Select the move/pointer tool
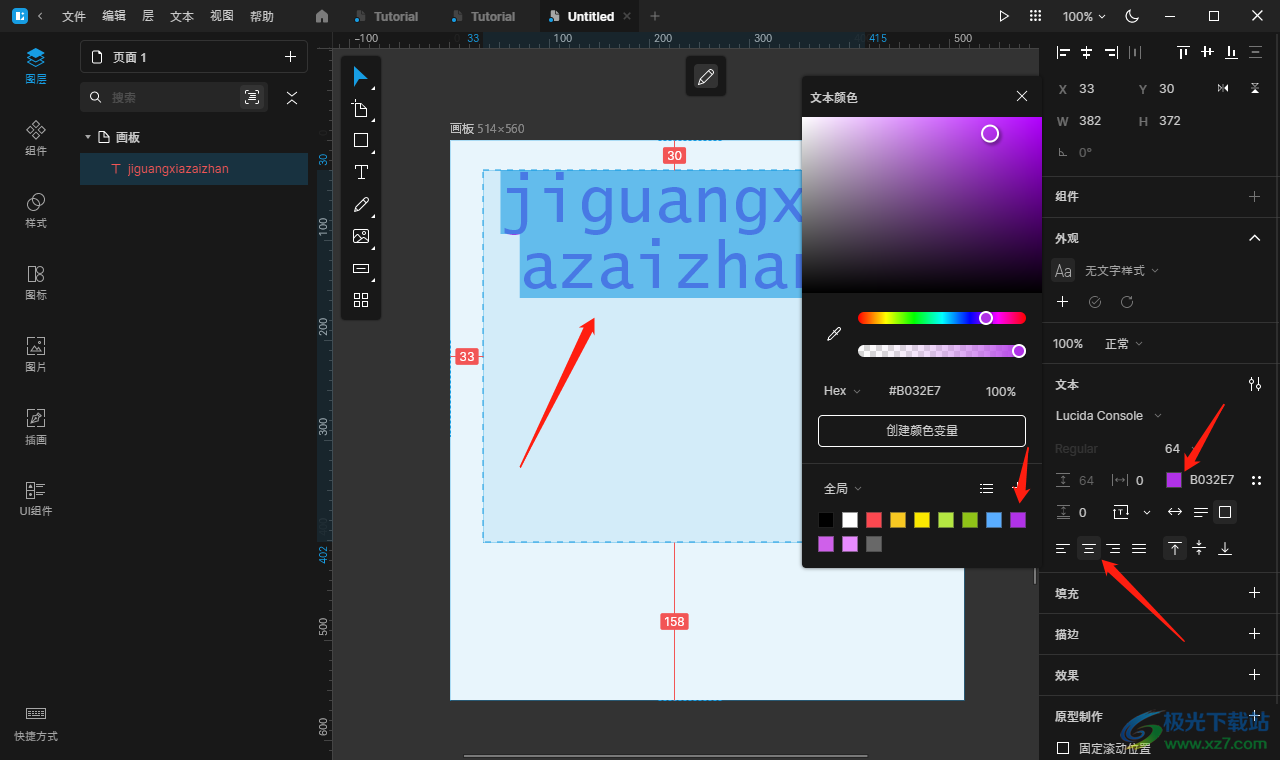This screenshot has width=1280, height=760. [361, 77]
